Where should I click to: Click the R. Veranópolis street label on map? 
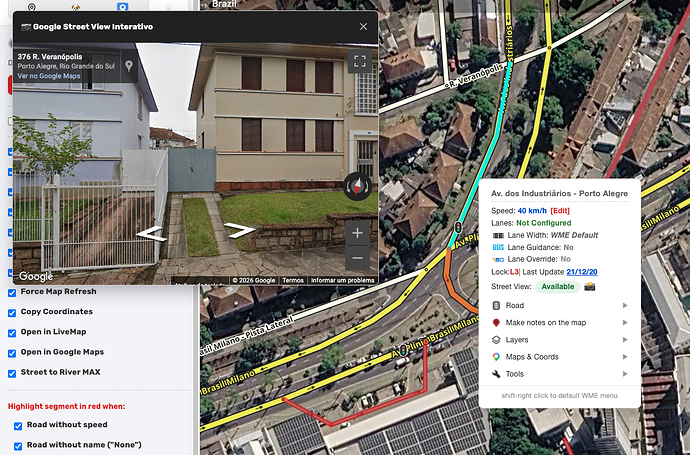pos(476,76)
